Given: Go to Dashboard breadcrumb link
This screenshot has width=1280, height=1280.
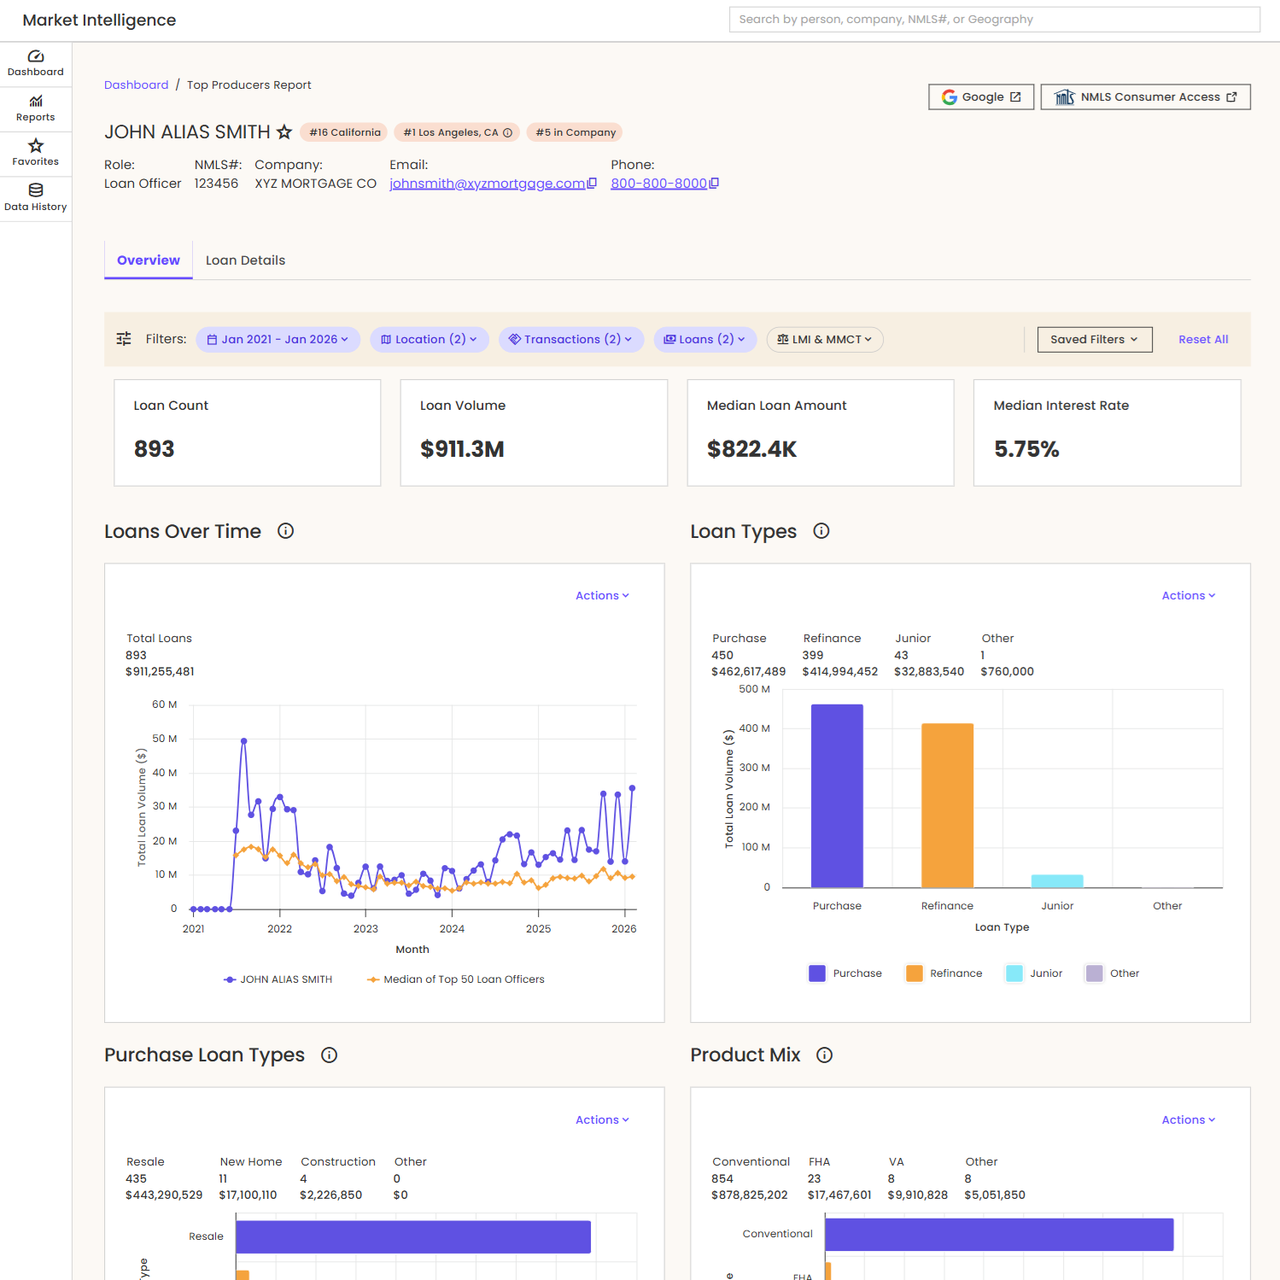Looking at the screenshot, I should click(136, 85).
